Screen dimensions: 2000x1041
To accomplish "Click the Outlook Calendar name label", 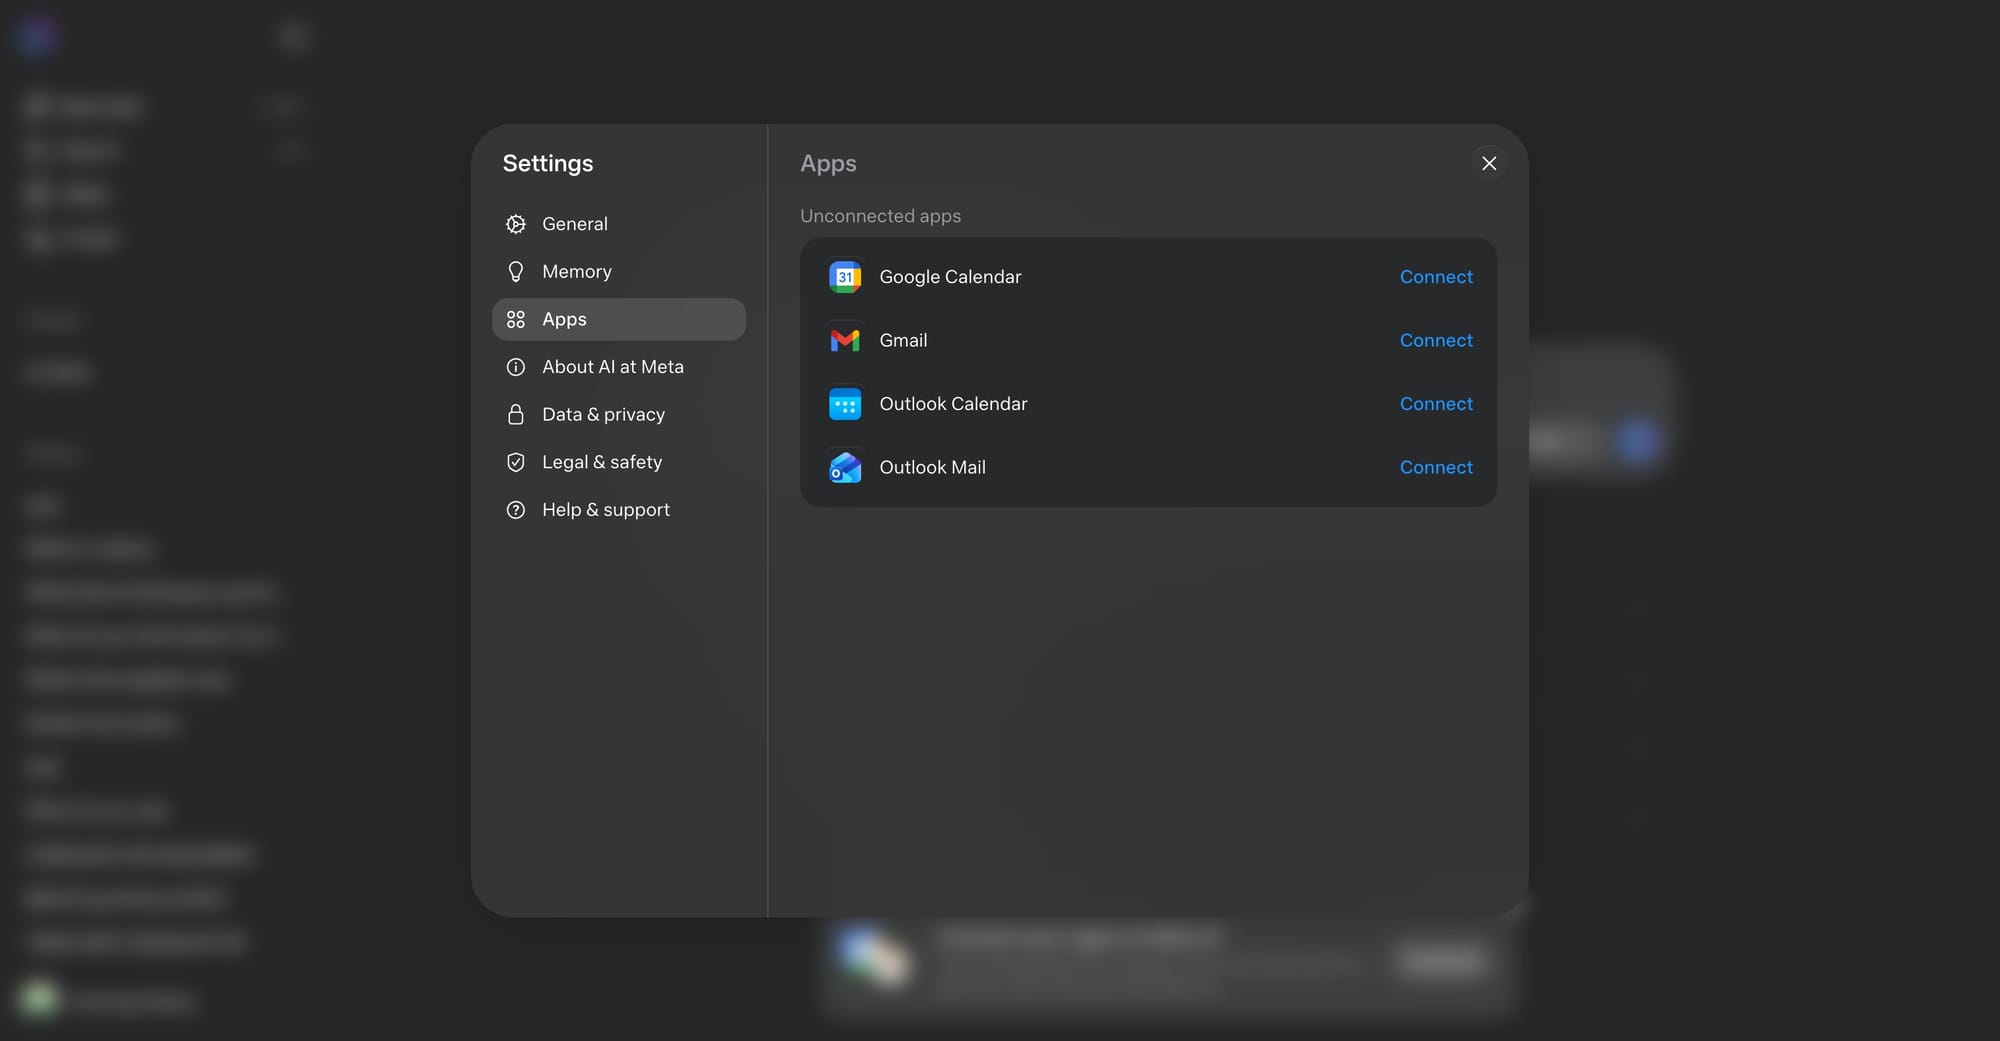I will [953, 404].
